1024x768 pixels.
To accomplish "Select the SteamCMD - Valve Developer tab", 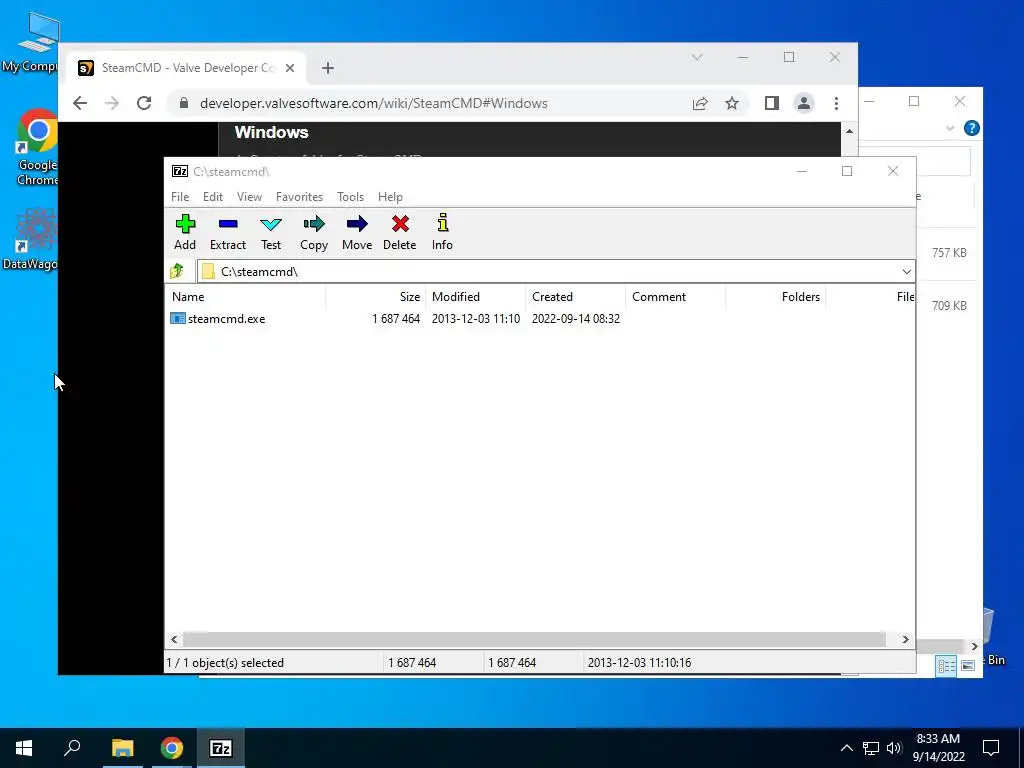I will pos(187,68).
